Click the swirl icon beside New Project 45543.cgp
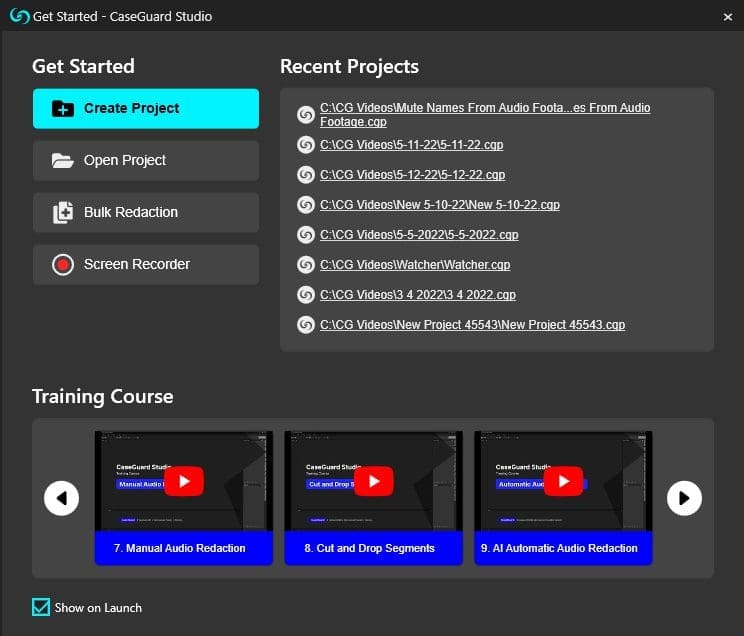This screenshot has width=744, height=636. coord(306,325)
